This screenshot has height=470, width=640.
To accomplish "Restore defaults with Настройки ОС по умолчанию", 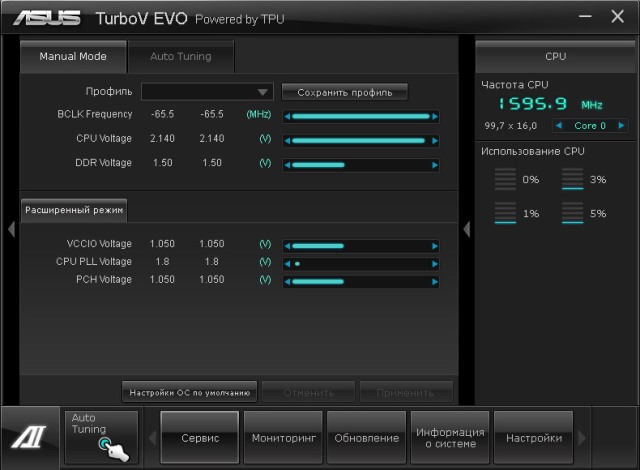I will coord(189,392).
